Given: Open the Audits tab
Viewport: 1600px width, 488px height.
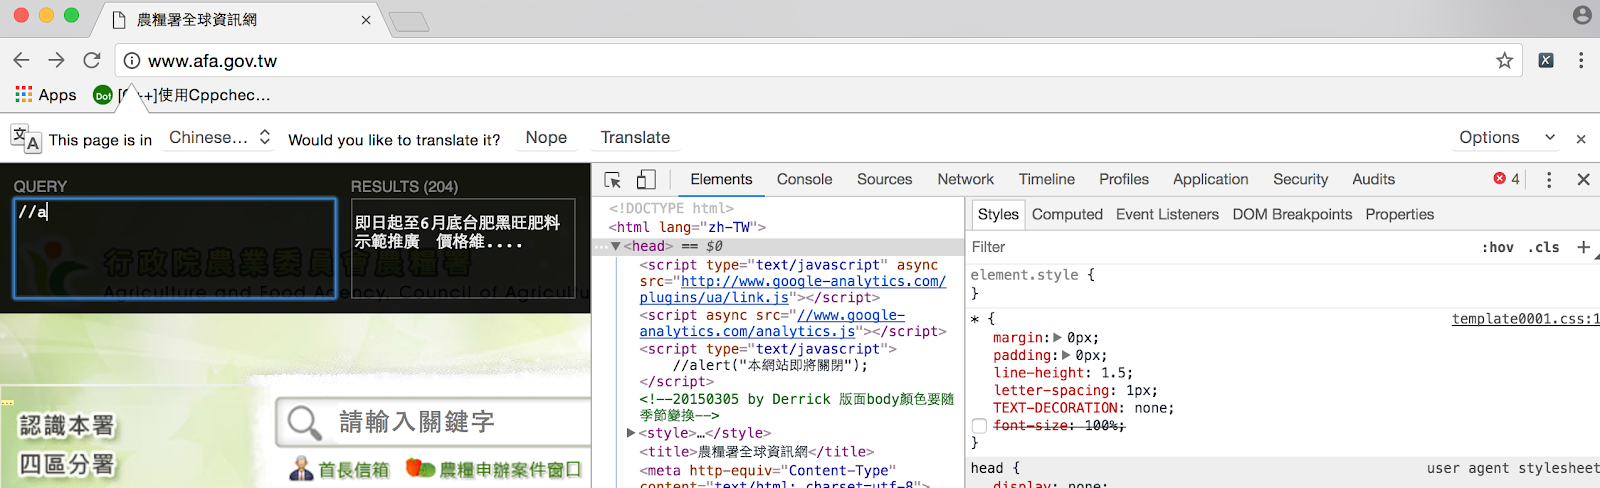Looking at the screenshot, I should (1373, 179).
